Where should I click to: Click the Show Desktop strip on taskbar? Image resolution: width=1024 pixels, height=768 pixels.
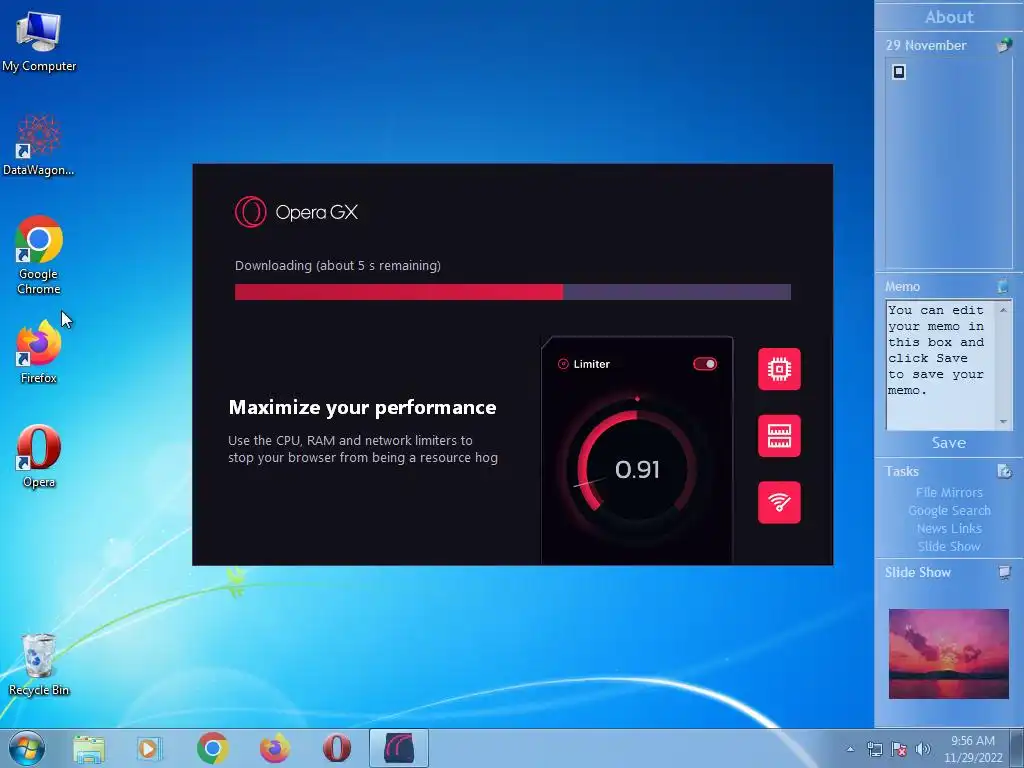[1017, 748]
